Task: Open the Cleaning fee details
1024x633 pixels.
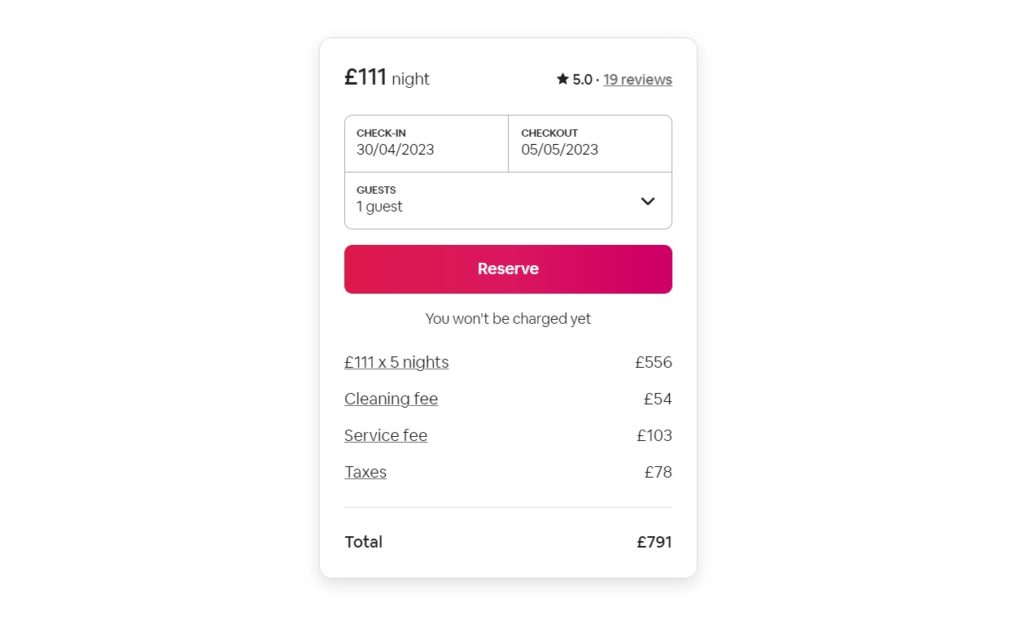Action: 390,398
